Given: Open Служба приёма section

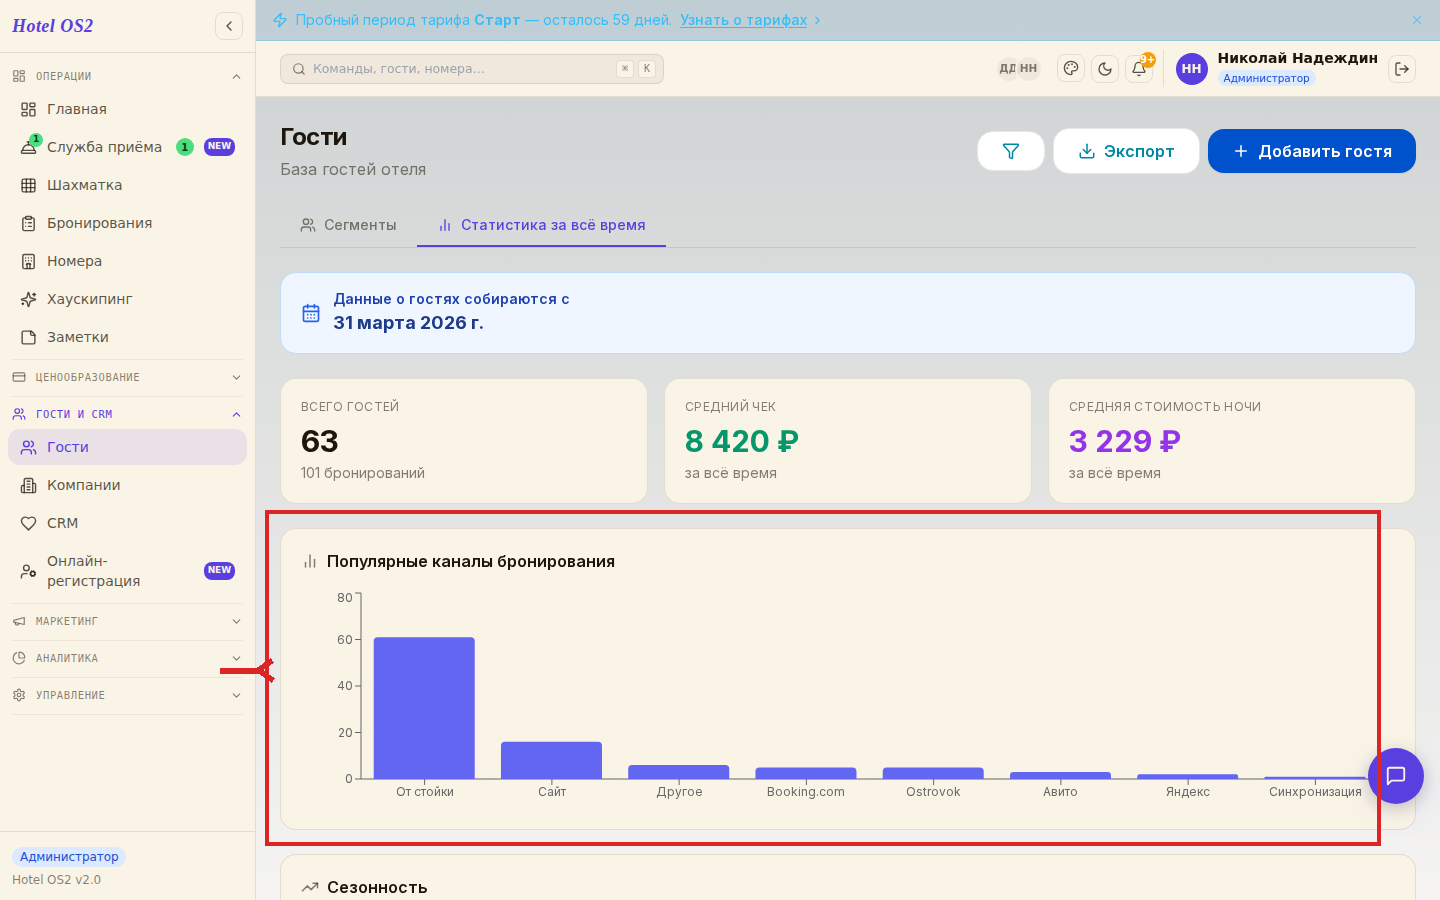Looking at the screenshot, I should coord(127,147).
